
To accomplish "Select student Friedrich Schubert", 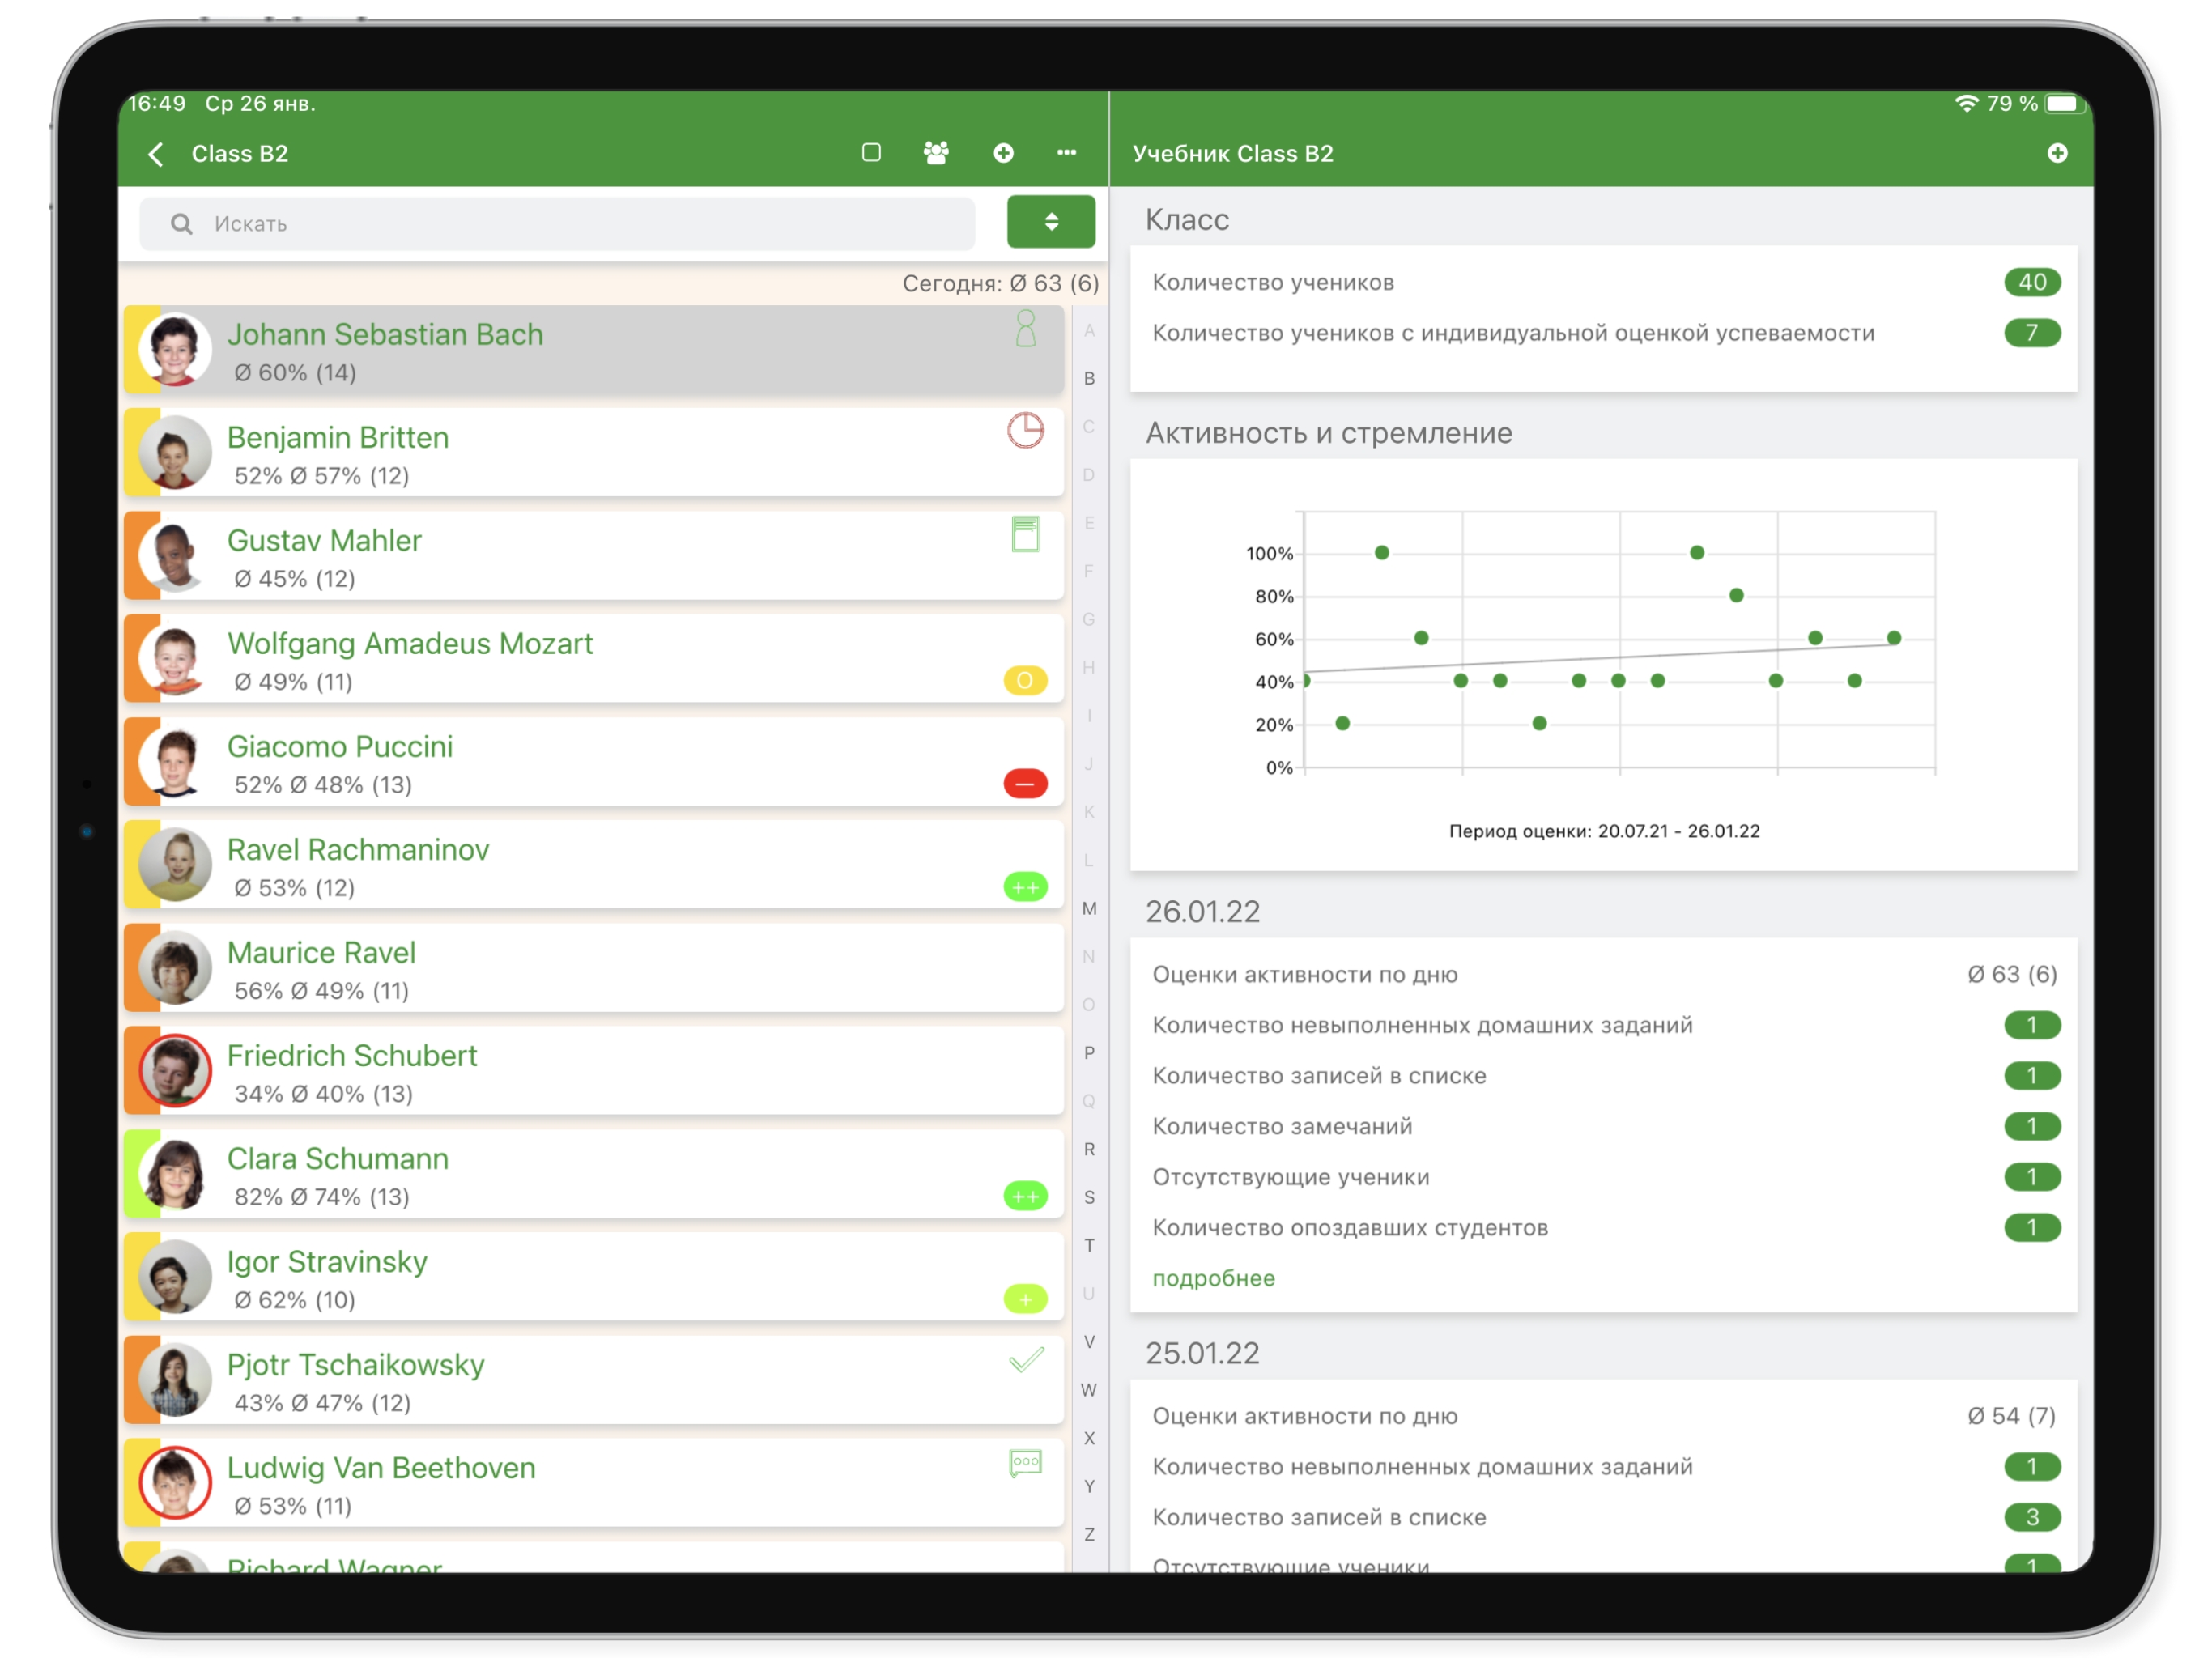I will click(x=352, y=1056).
